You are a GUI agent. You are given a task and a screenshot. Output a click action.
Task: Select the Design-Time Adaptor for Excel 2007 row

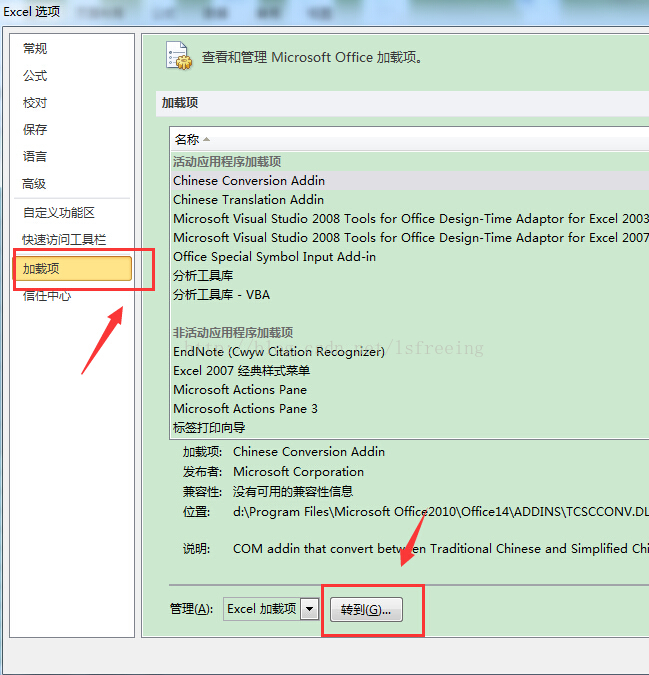pos(410,238)
